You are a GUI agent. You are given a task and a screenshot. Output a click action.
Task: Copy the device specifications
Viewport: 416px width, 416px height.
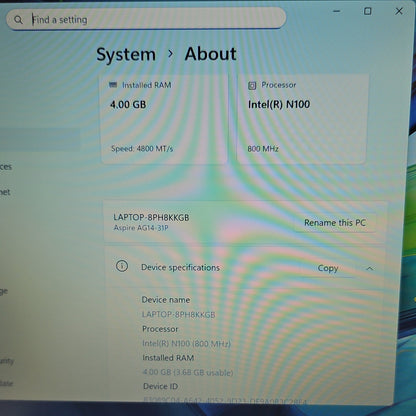328,268
